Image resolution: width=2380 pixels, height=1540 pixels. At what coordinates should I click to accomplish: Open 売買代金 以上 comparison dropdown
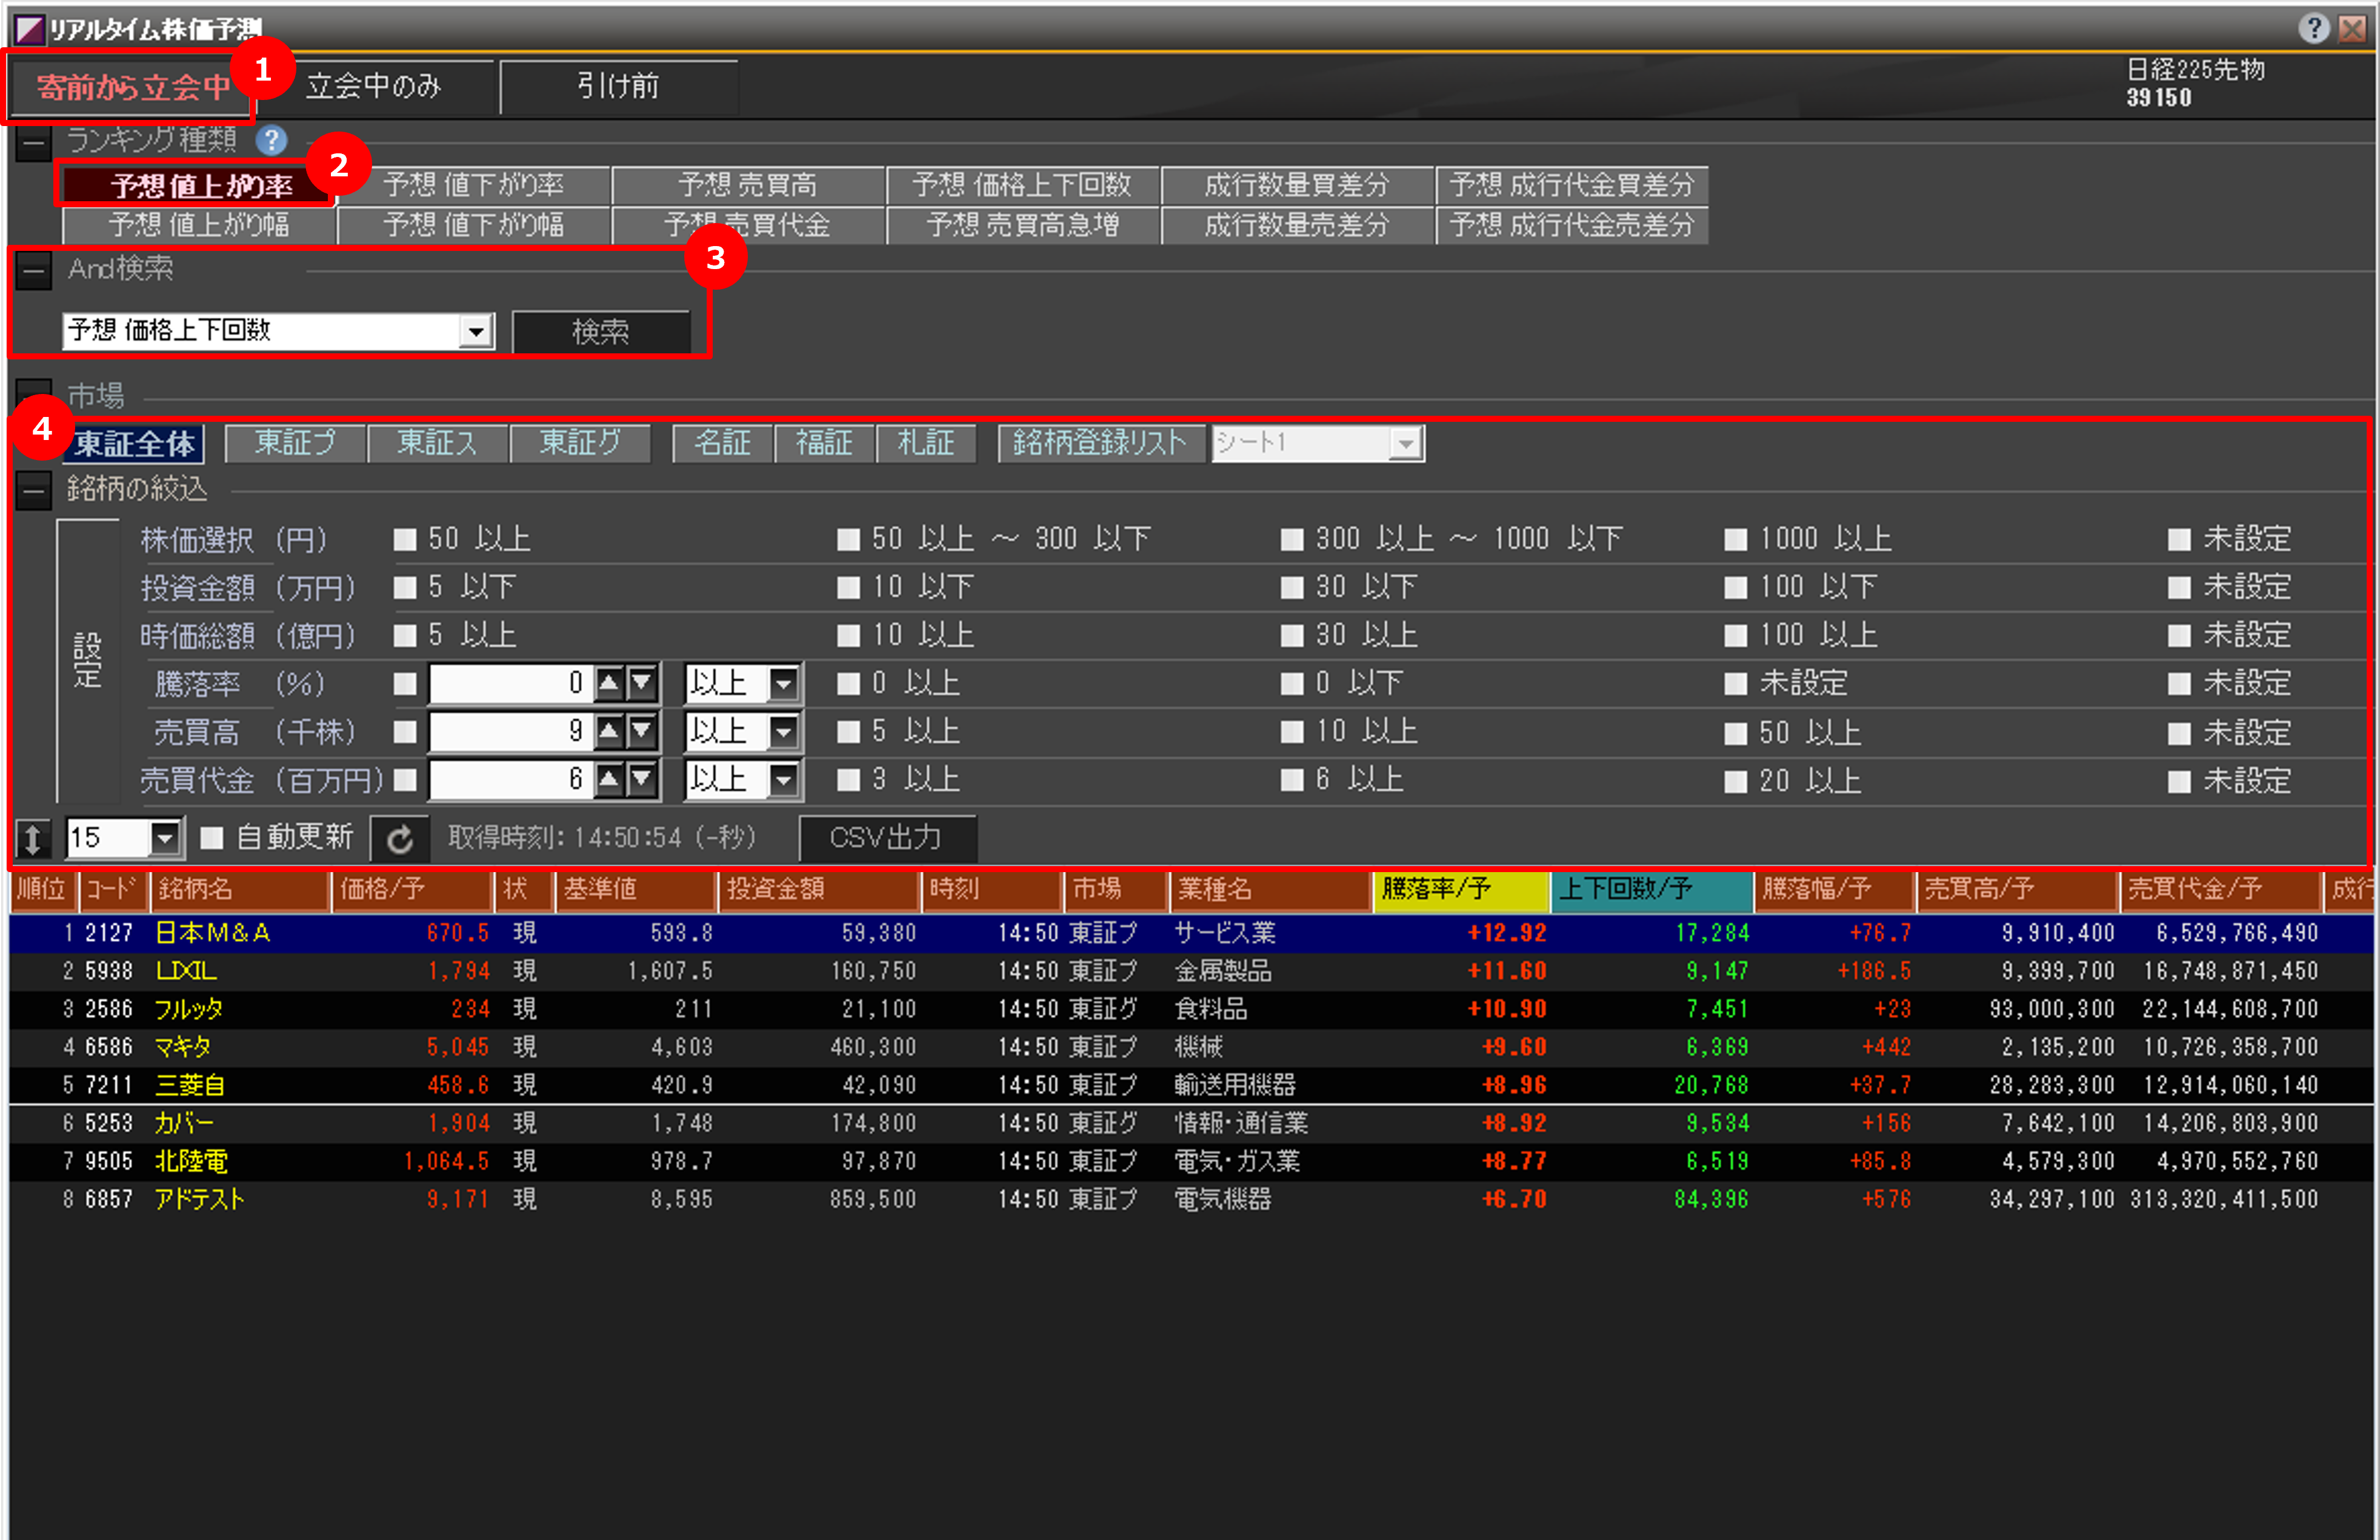click(x=784, y=780)
